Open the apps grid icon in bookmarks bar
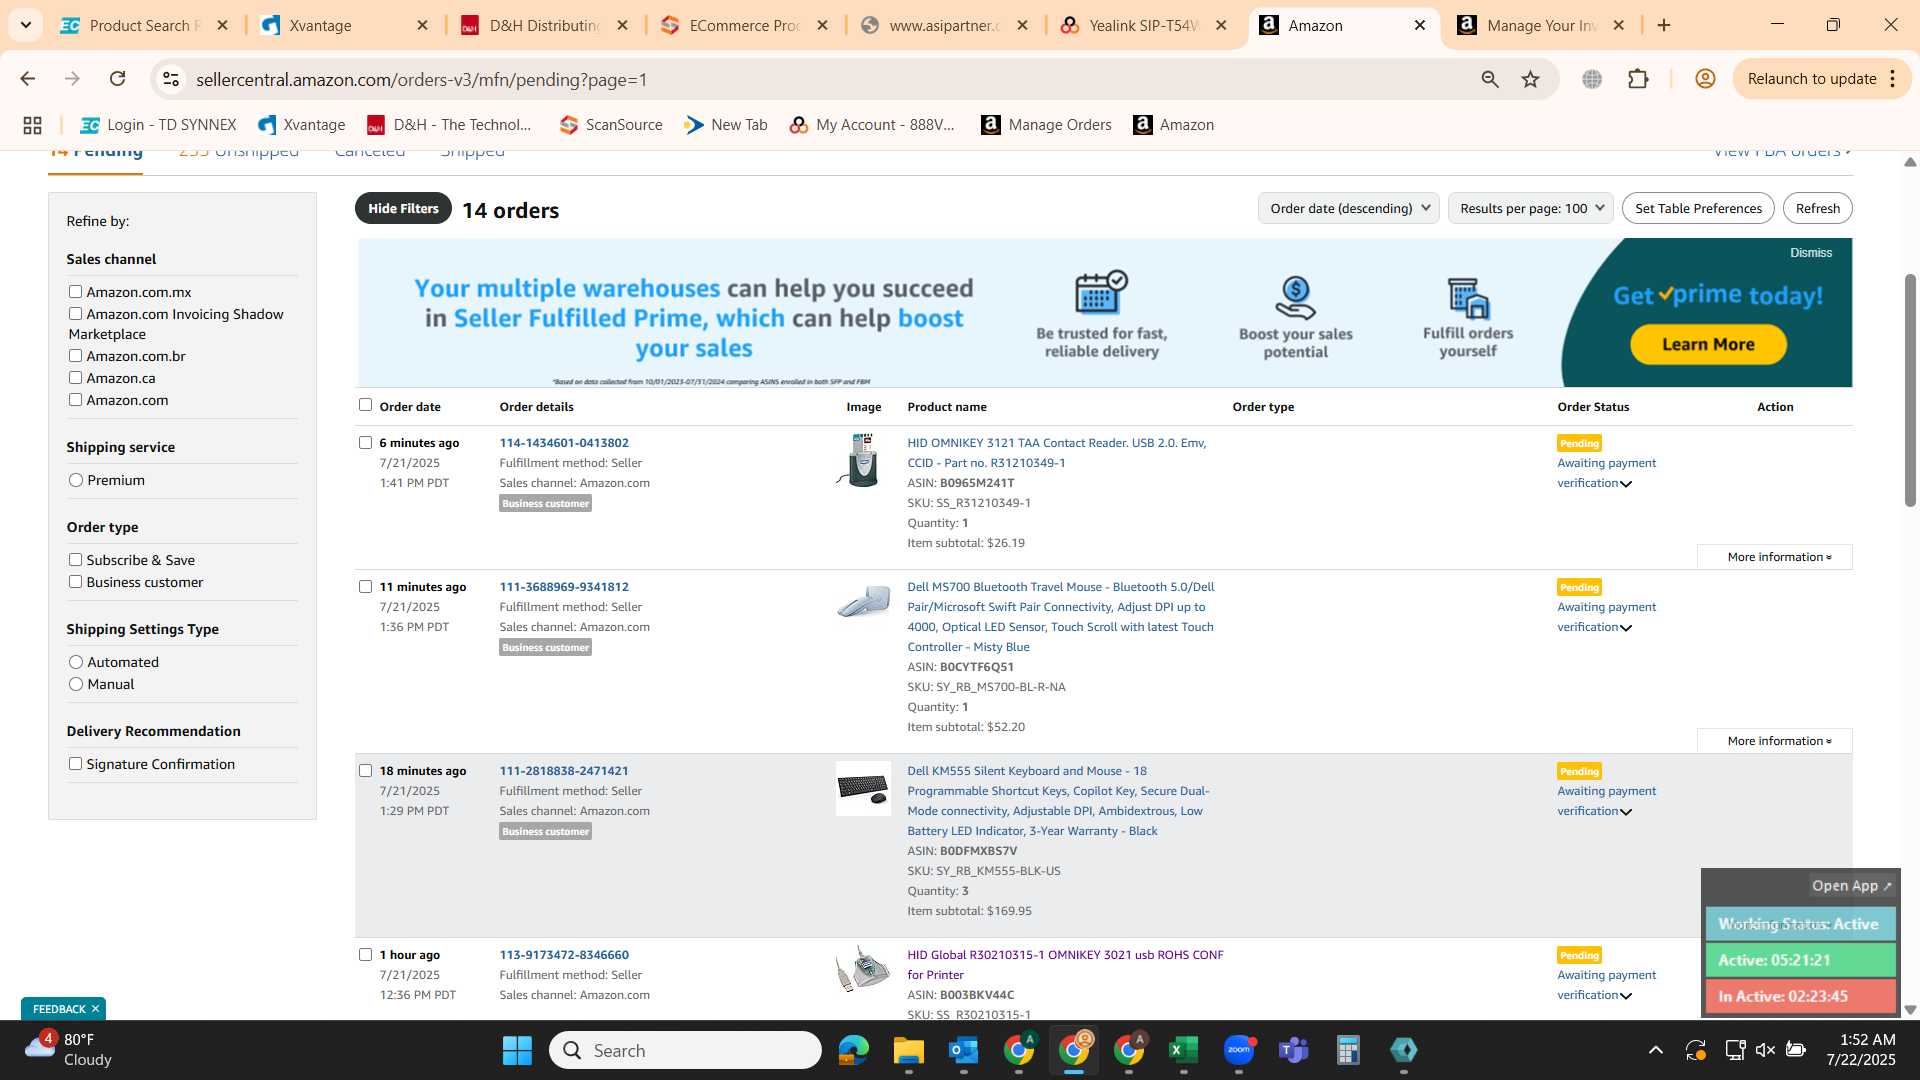This screenshot has width=1920, height=1080. point(32,125)
